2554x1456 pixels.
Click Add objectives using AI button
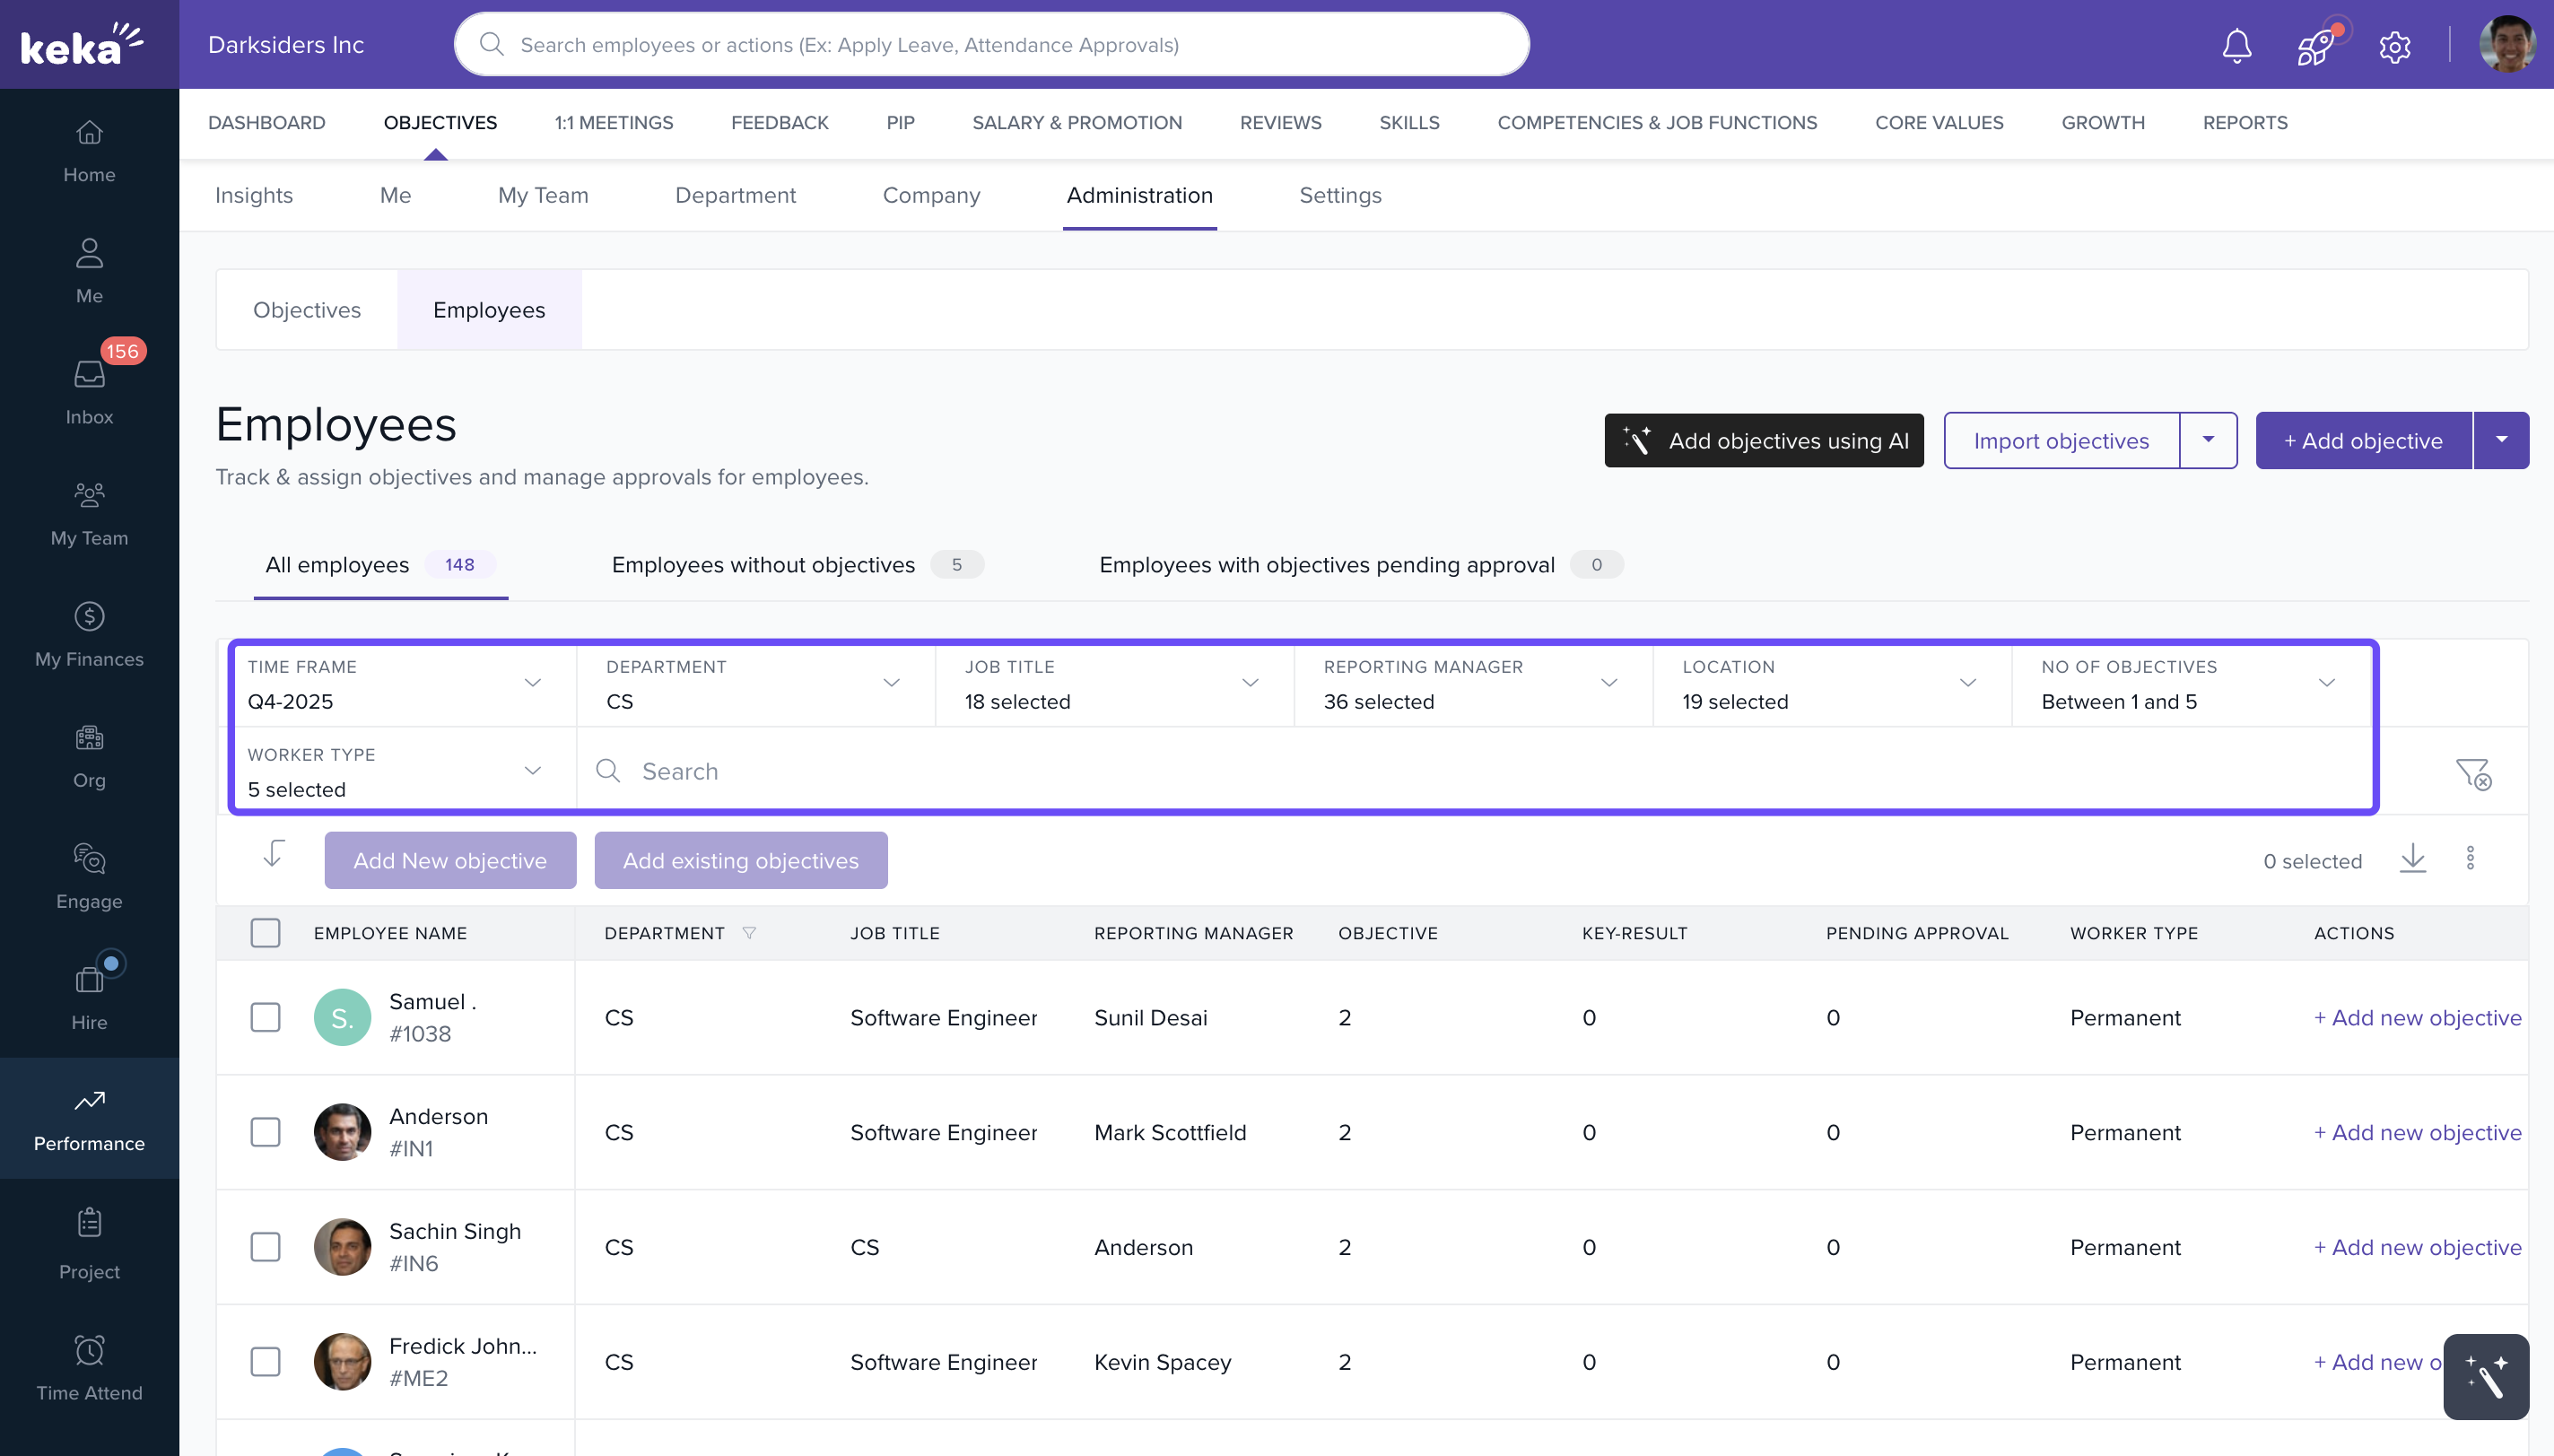click(x=1764, y=440)
